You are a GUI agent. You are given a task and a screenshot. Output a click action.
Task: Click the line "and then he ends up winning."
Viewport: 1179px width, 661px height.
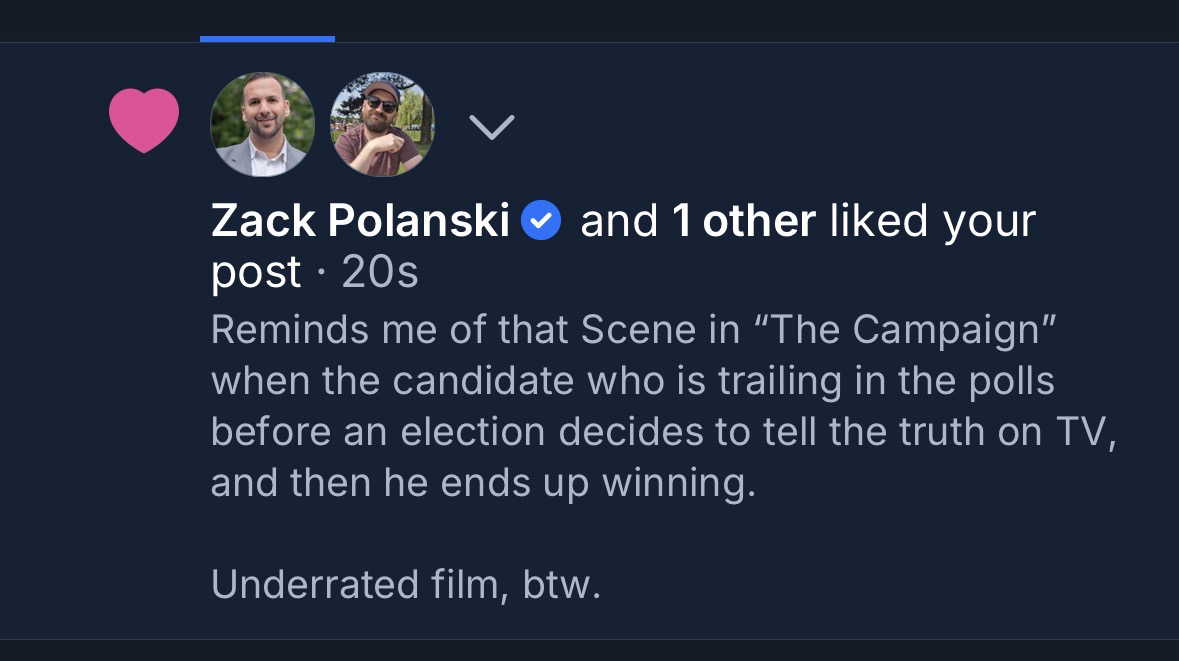click(483, 483)
